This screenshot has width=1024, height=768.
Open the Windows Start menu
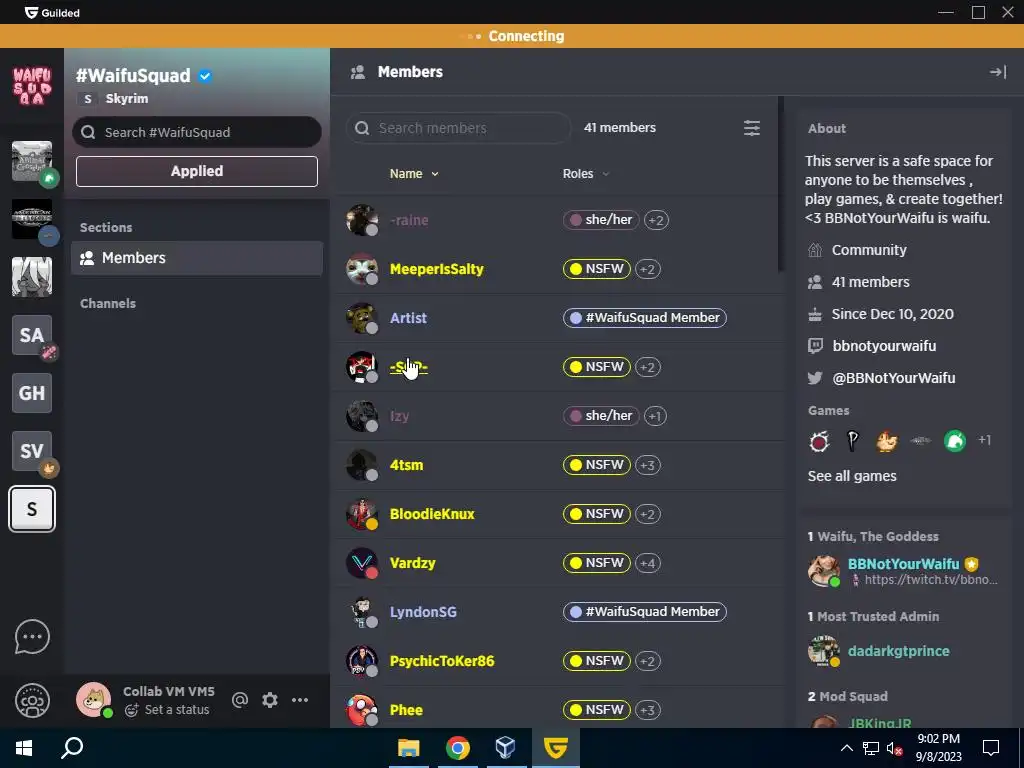pos(24,748)
